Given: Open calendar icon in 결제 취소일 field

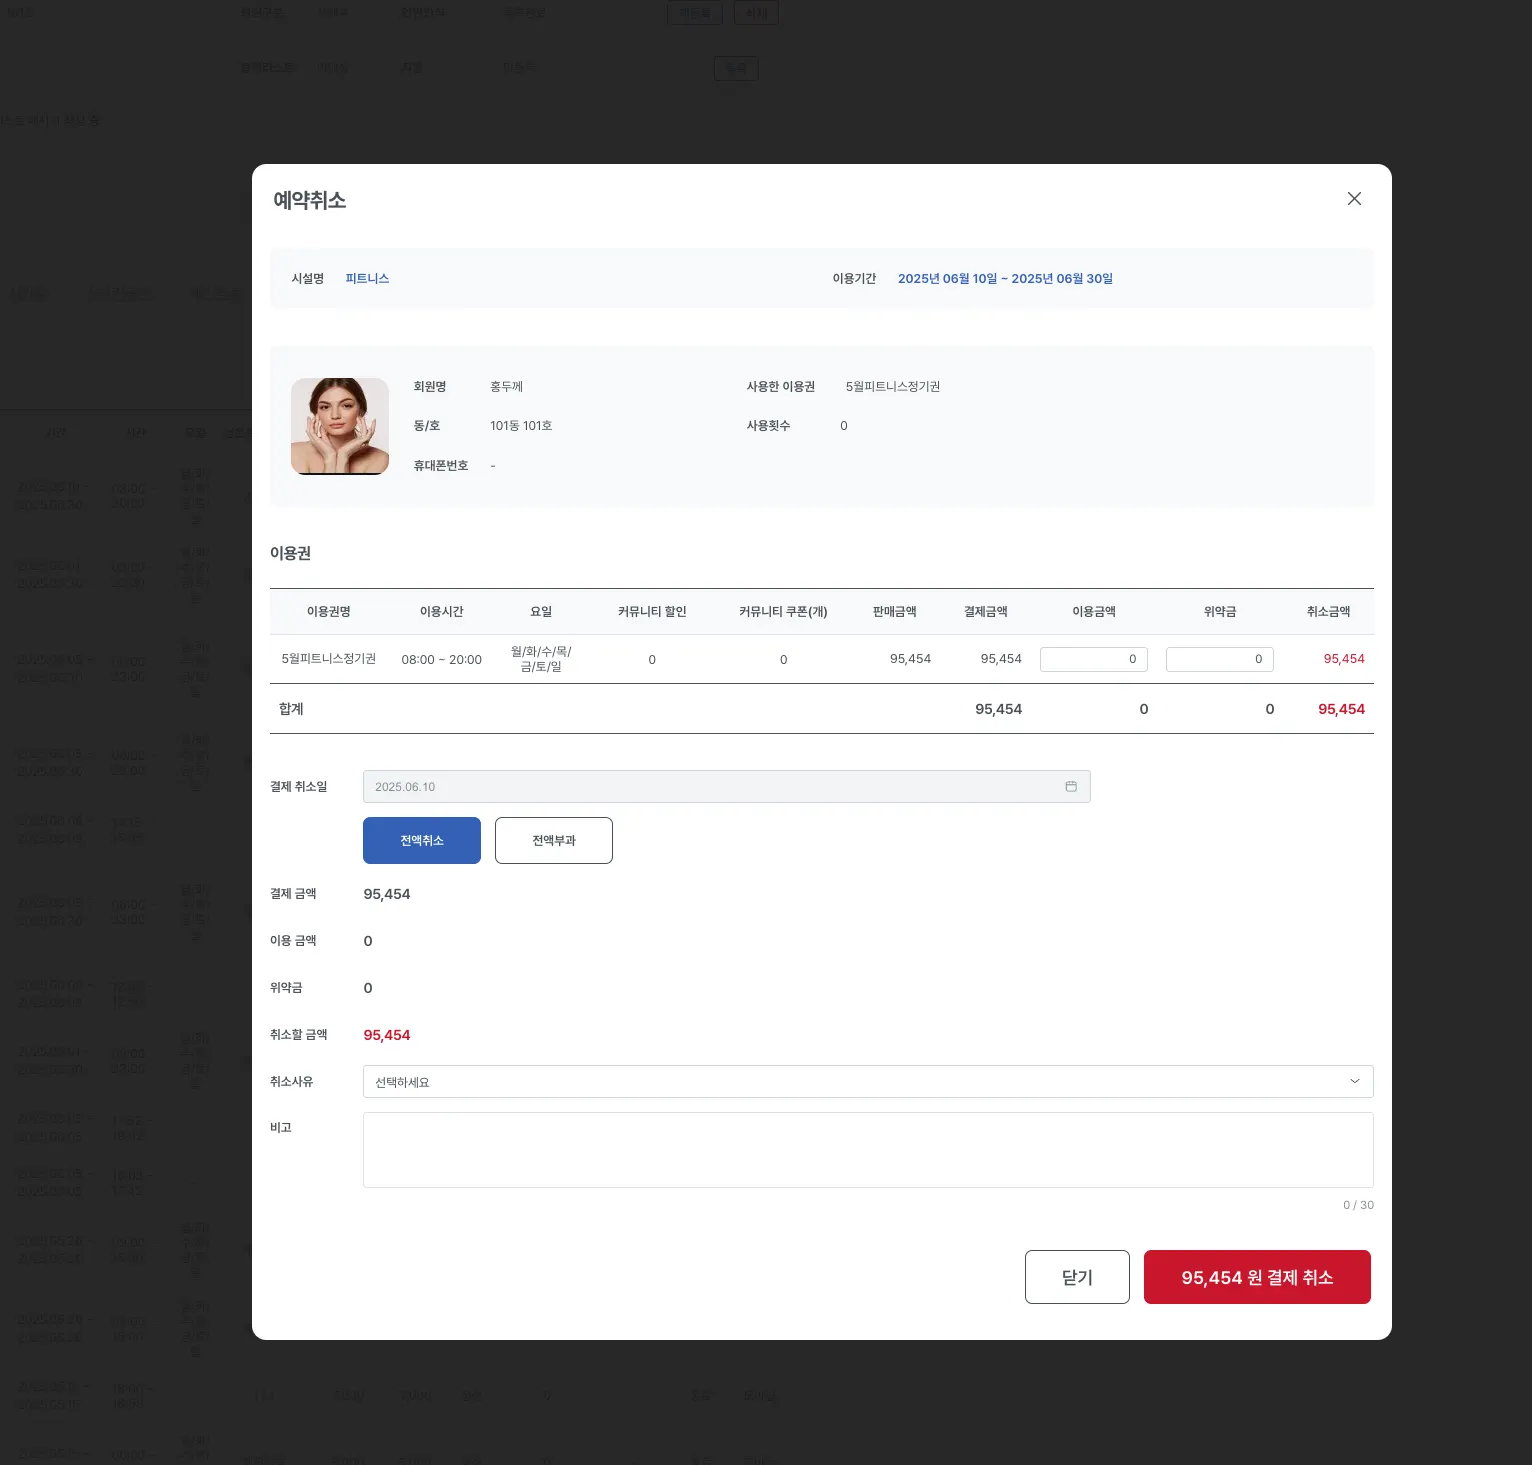Looking at the screenshot, I should [1071, 787].
